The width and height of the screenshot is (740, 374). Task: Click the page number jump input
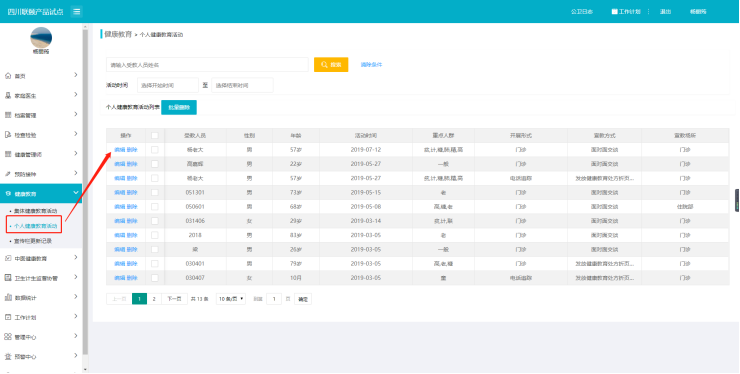[x=274, y=299]
